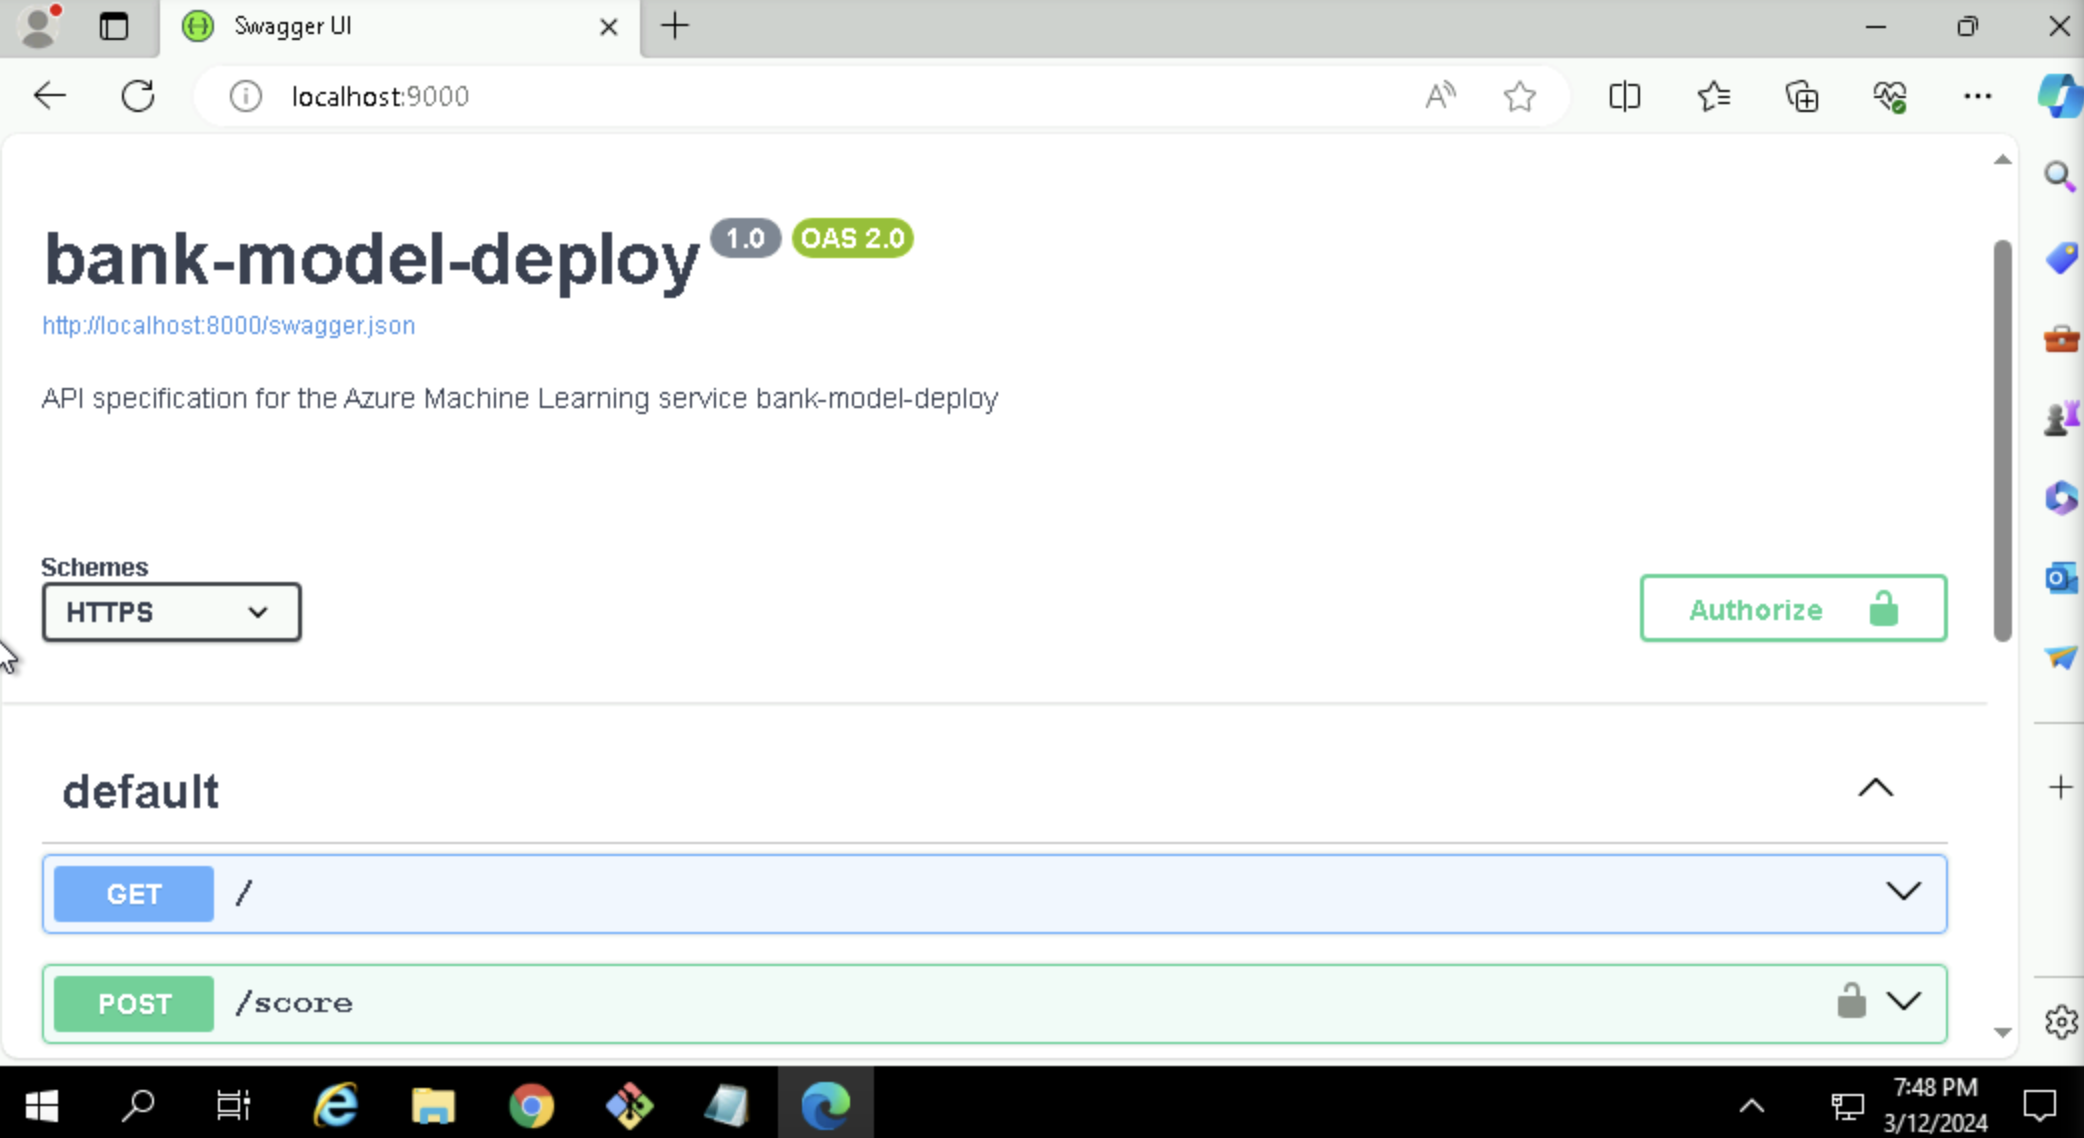
Task: Open the Favorites list icon
Action: tap(1713, 96)
